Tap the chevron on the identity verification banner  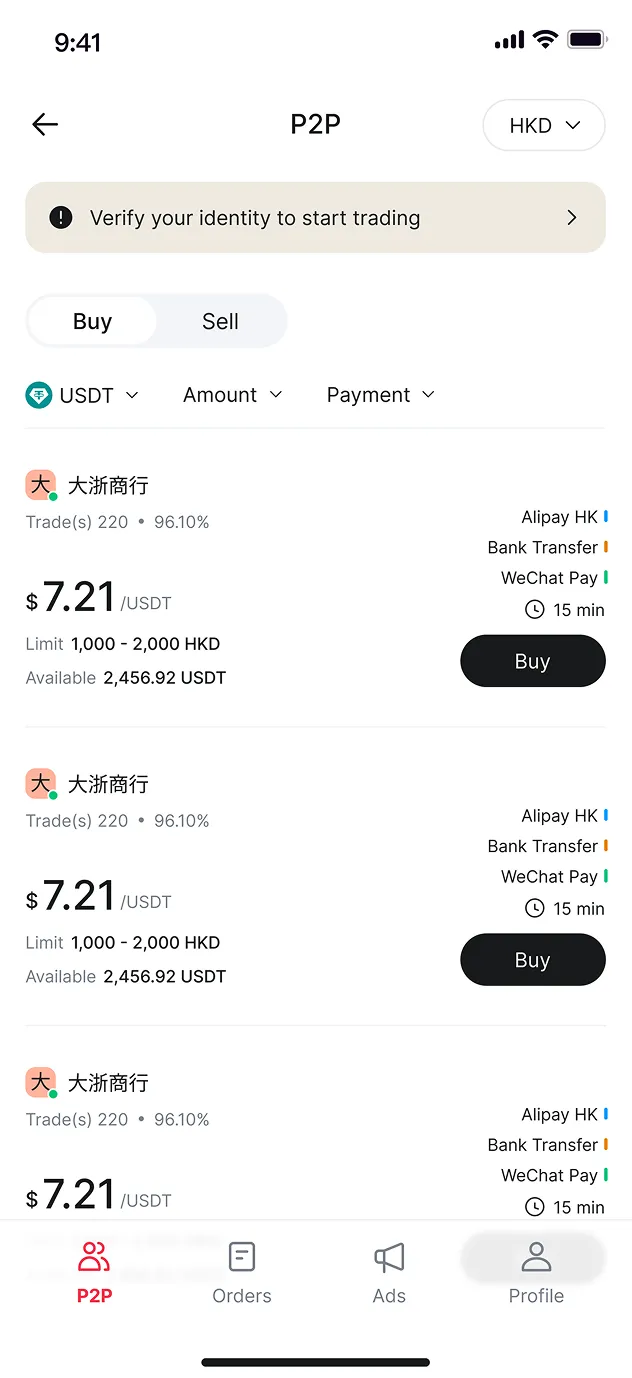tap(571, 217)
